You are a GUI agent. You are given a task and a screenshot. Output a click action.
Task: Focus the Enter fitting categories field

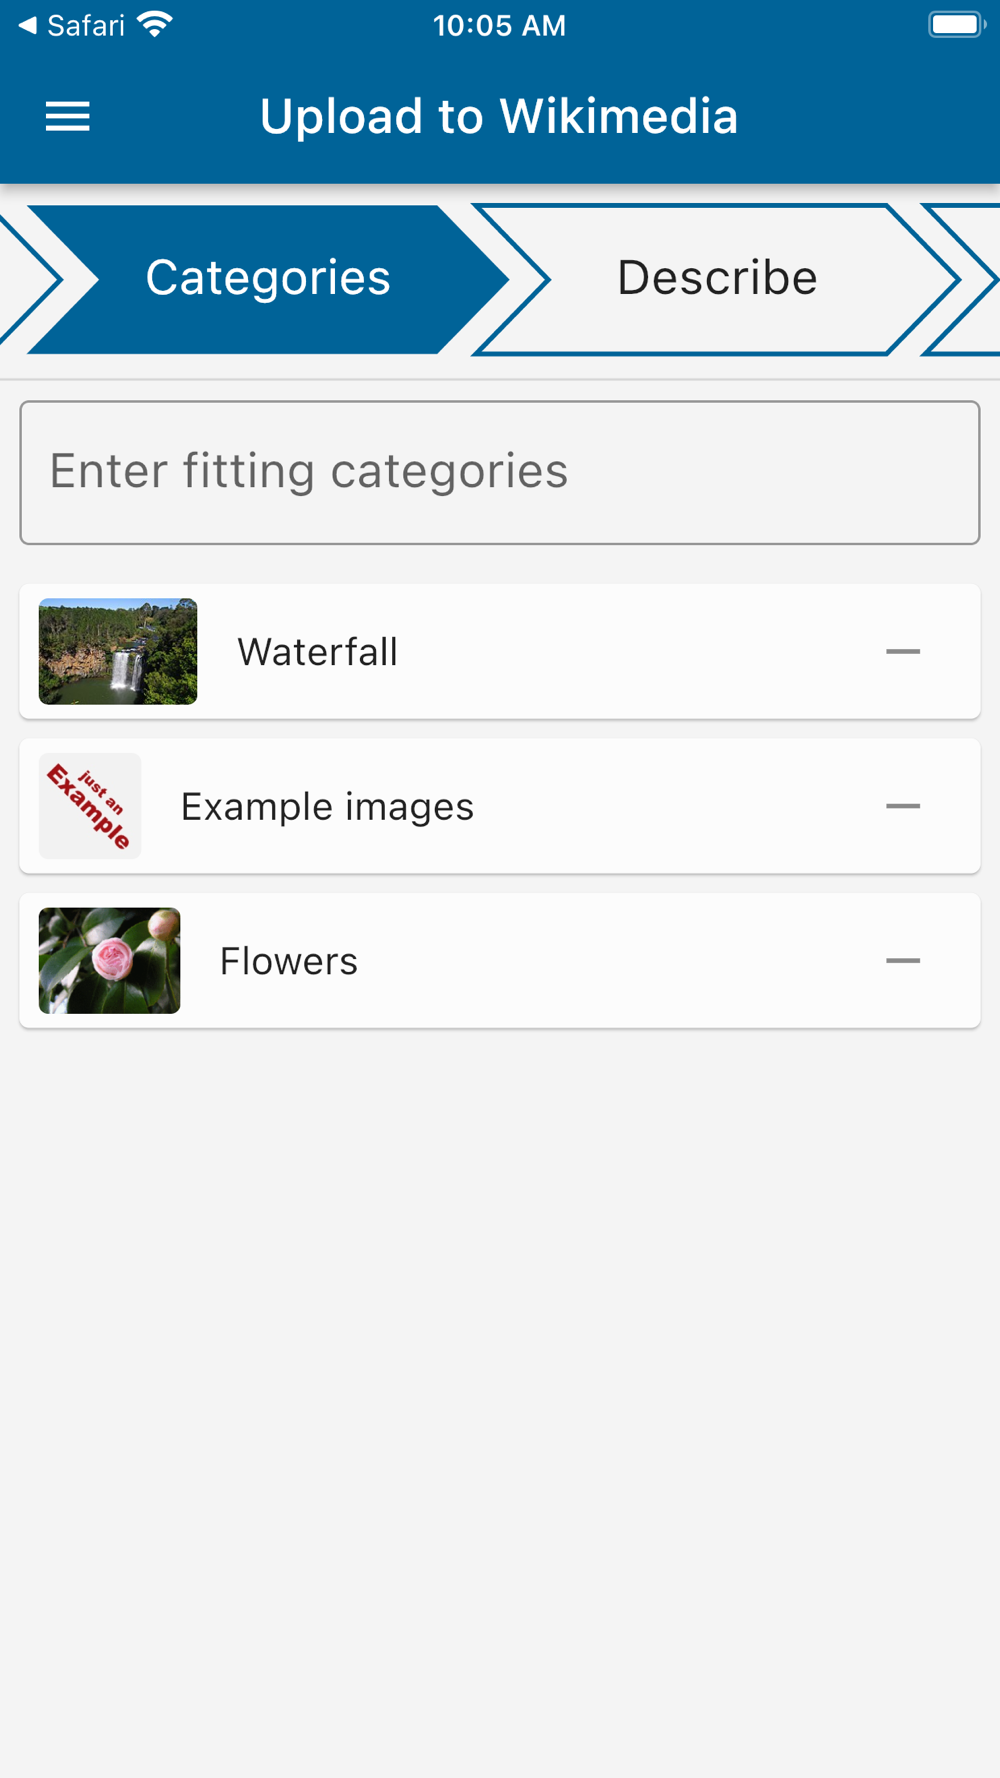coord(500,472)
